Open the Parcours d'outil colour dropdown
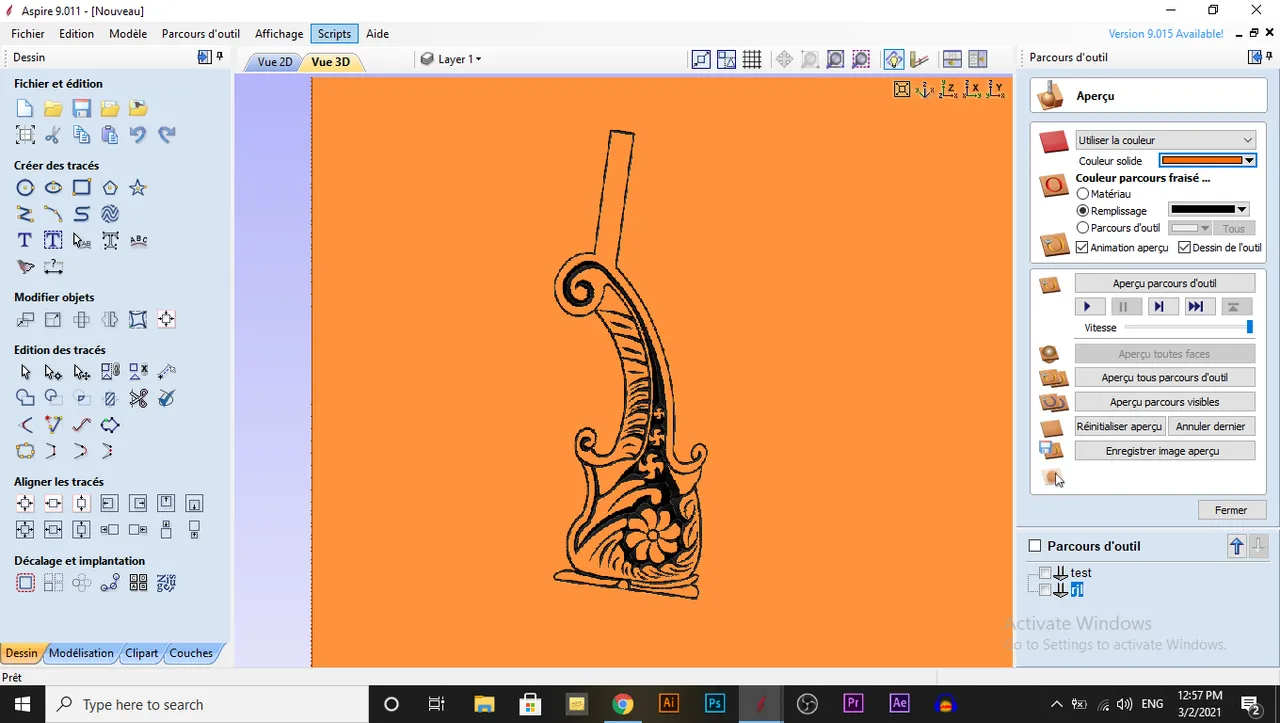 pyautogui.click(x=1190, y=228)
